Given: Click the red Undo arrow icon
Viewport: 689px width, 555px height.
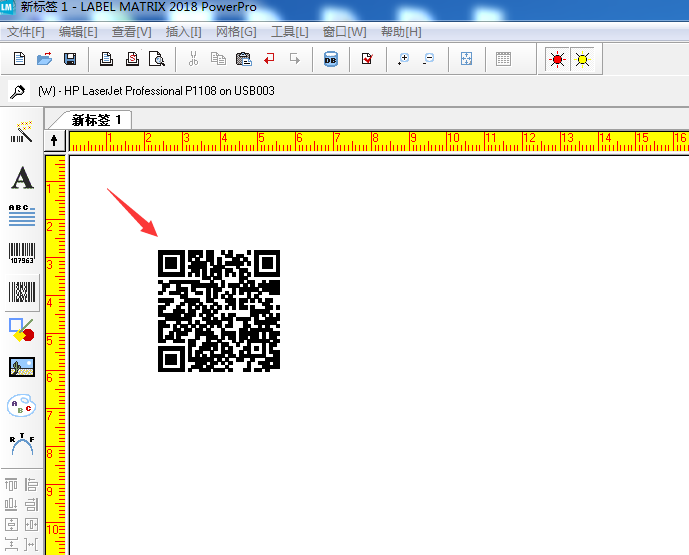Looking at the screenshot, I should [269, 58].
